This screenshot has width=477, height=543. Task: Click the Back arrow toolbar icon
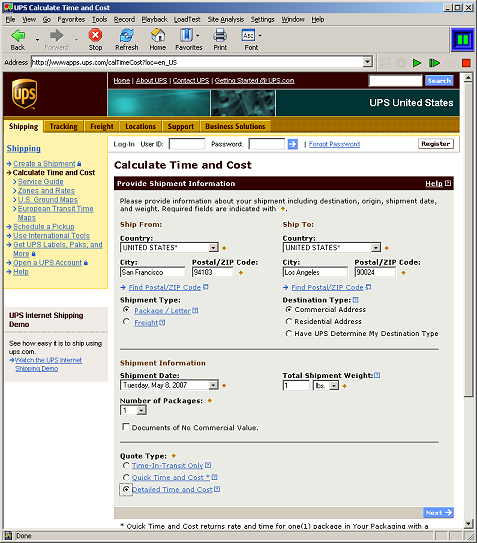point(18,36)
